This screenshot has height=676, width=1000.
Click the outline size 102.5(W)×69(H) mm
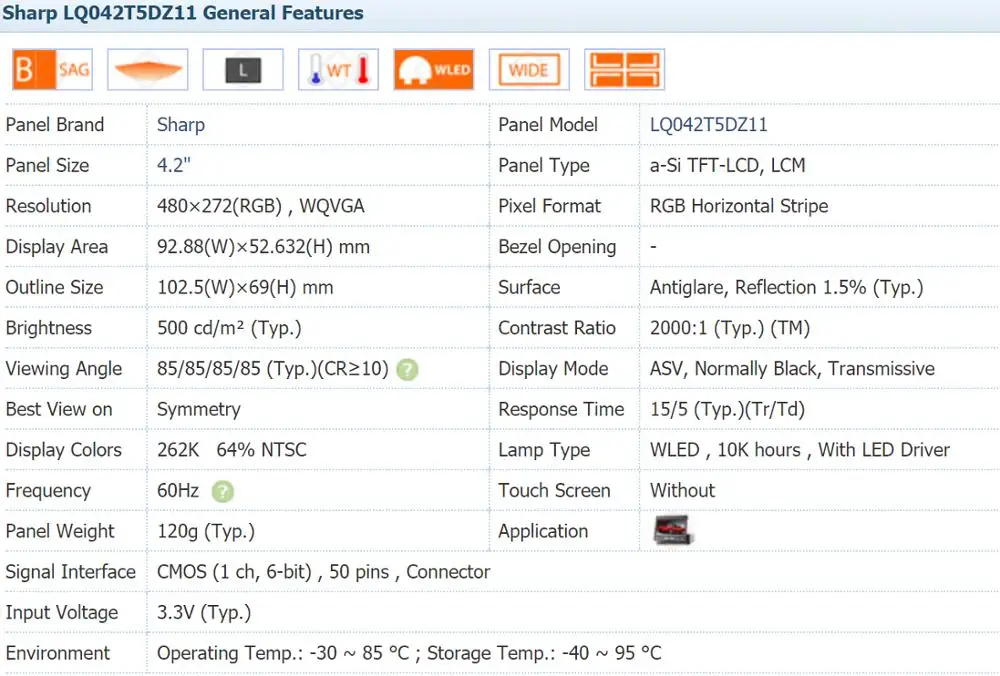click(x=246, y=288)
